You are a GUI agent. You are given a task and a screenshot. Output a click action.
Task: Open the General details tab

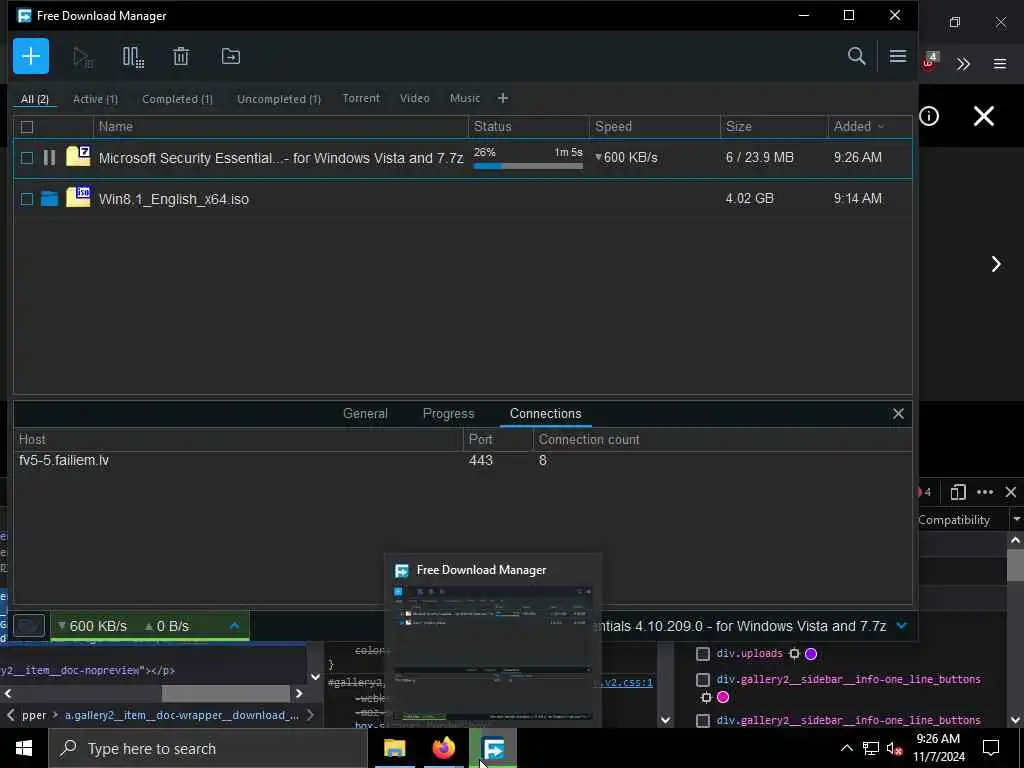(365, 413)
